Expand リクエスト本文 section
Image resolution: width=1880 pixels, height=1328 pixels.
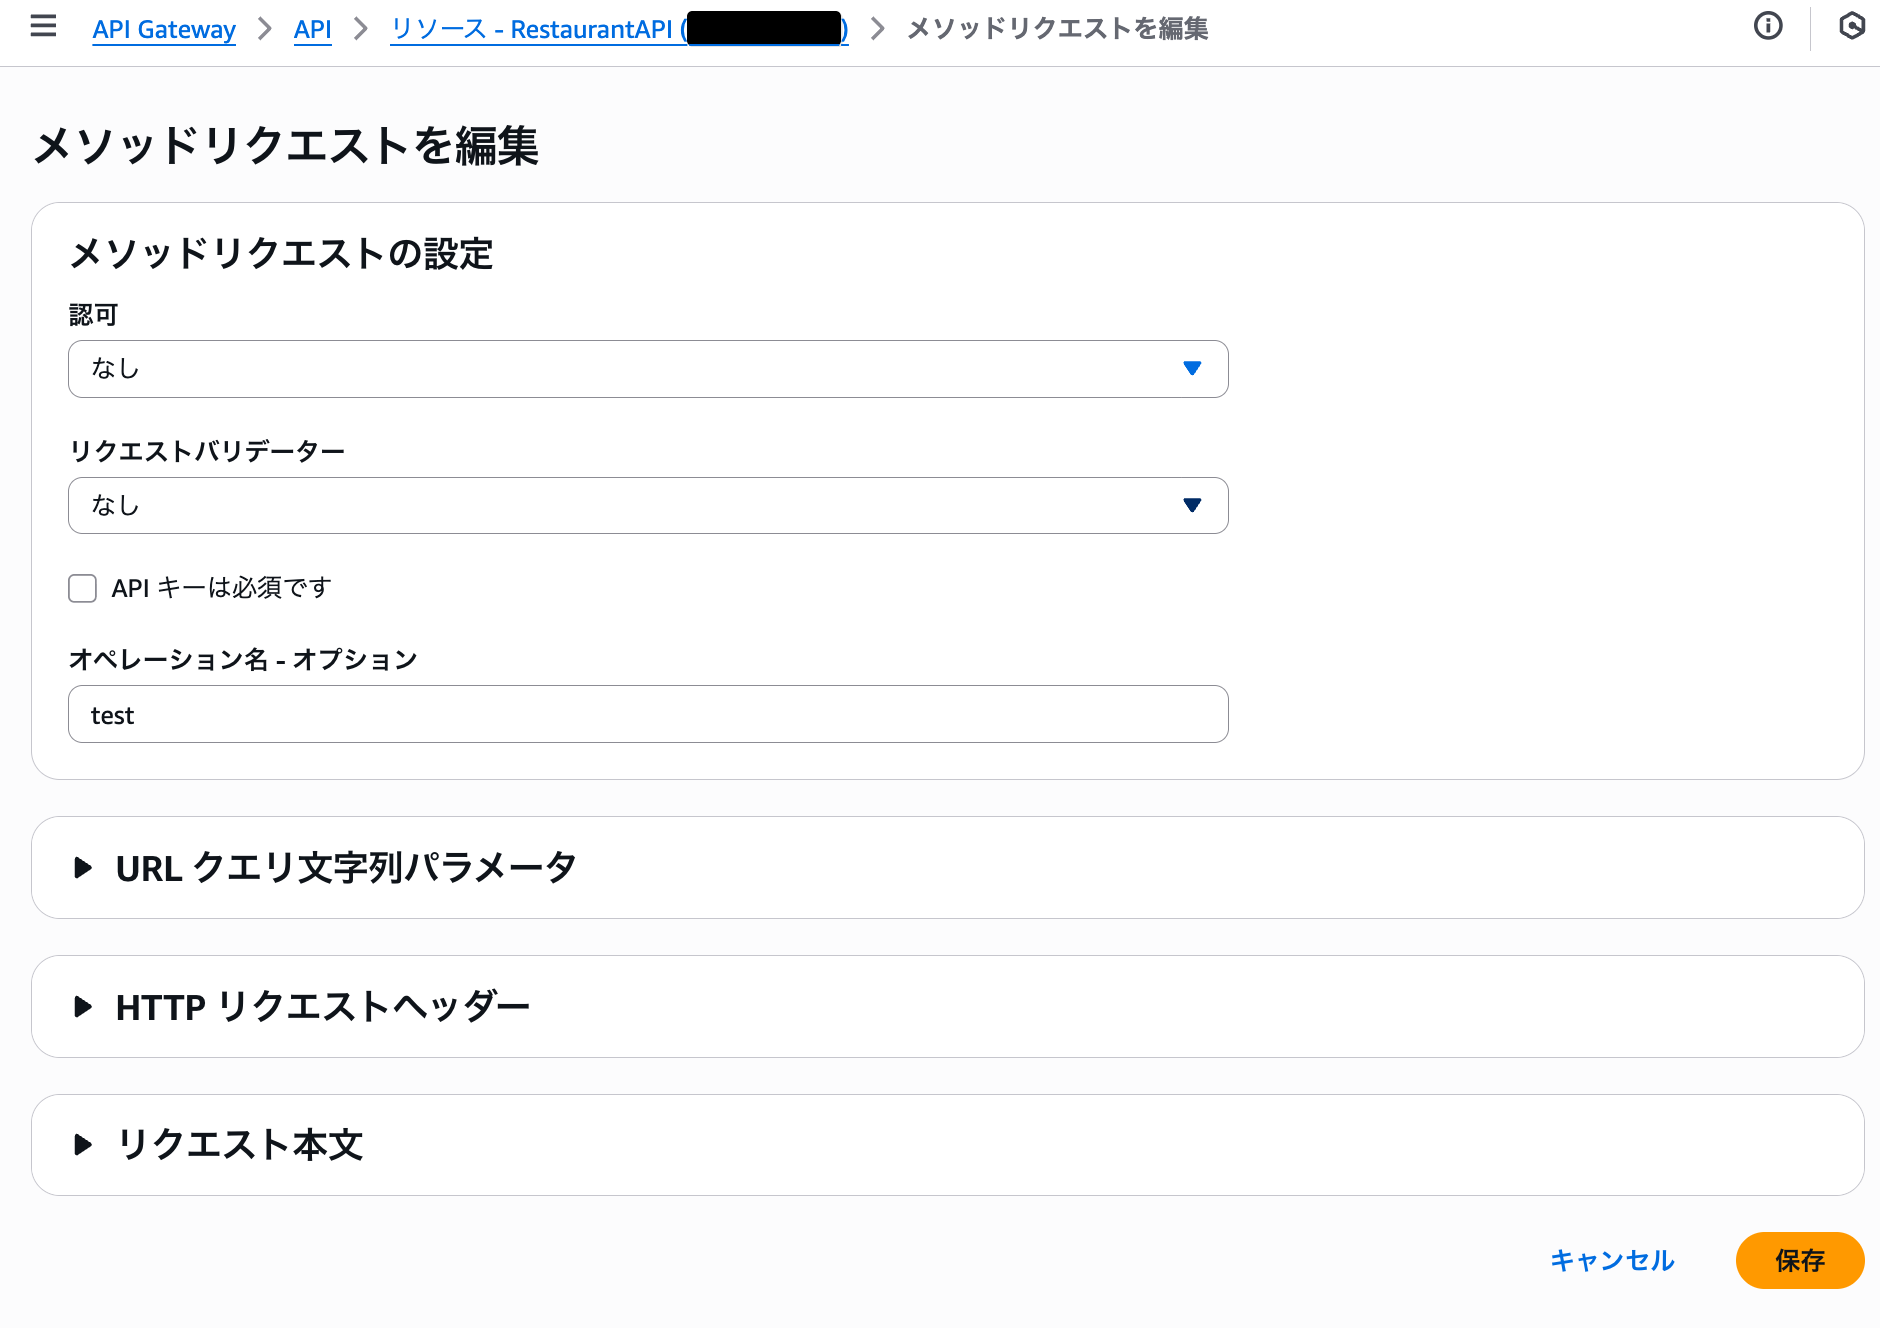[x=240, y=1145]
